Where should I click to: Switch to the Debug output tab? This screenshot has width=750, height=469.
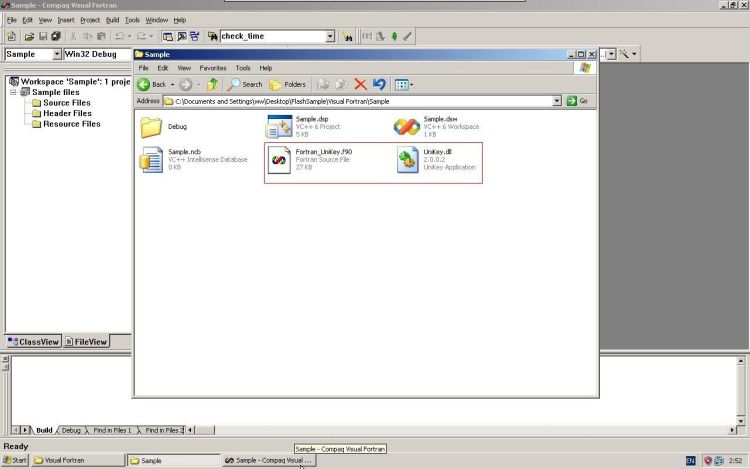(x=71, y=430)
